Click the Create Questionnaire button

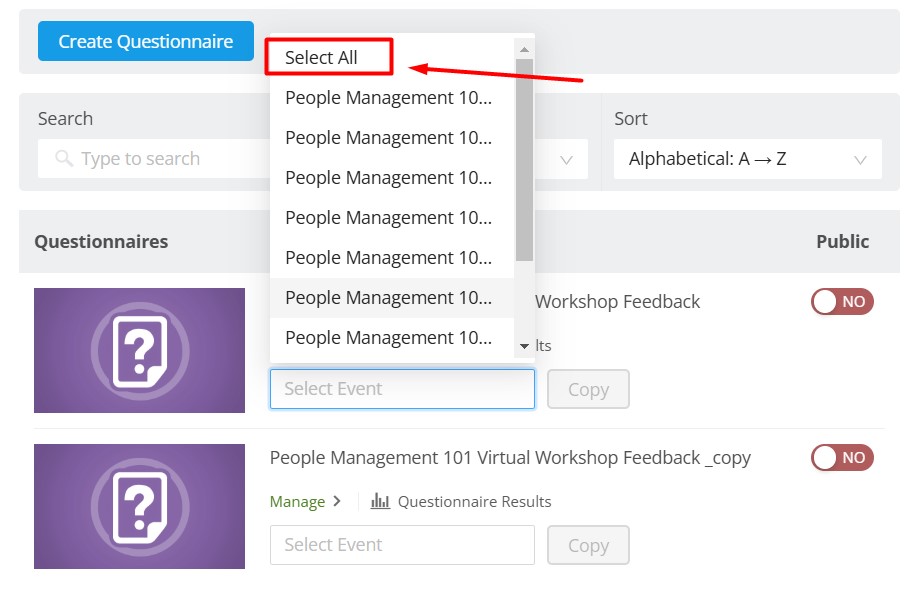point(146,41)
